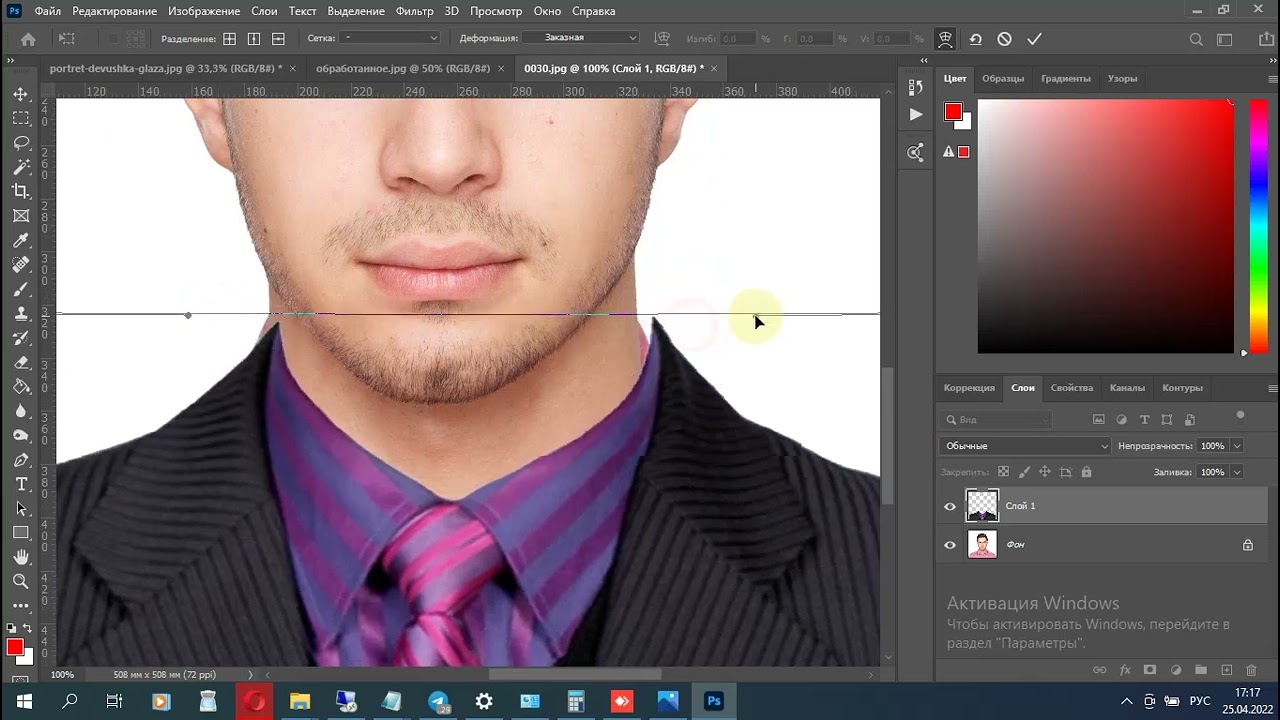The image size is (1280, 720).
Task: Toggle lock all padlock icon
Action: (1087, 472)
